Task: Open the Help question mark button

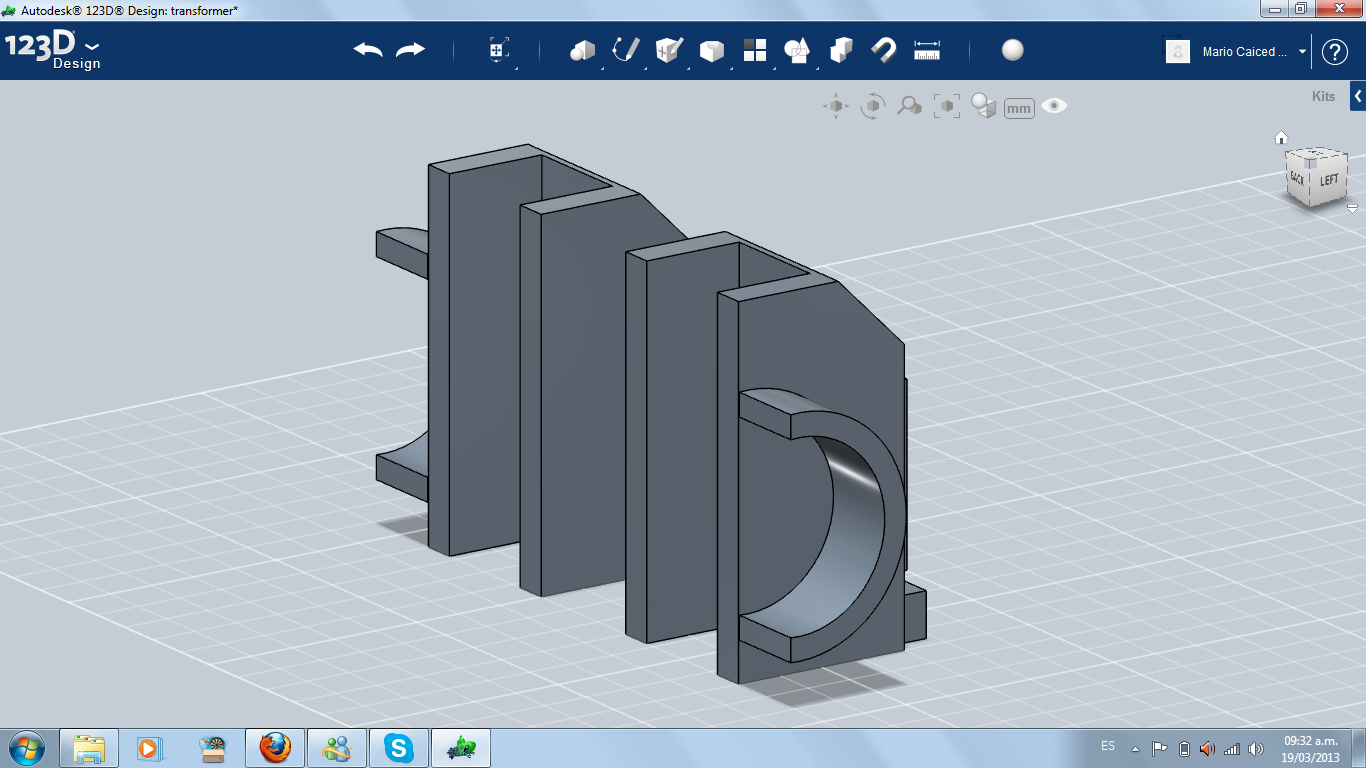Action: (1335, 52)
